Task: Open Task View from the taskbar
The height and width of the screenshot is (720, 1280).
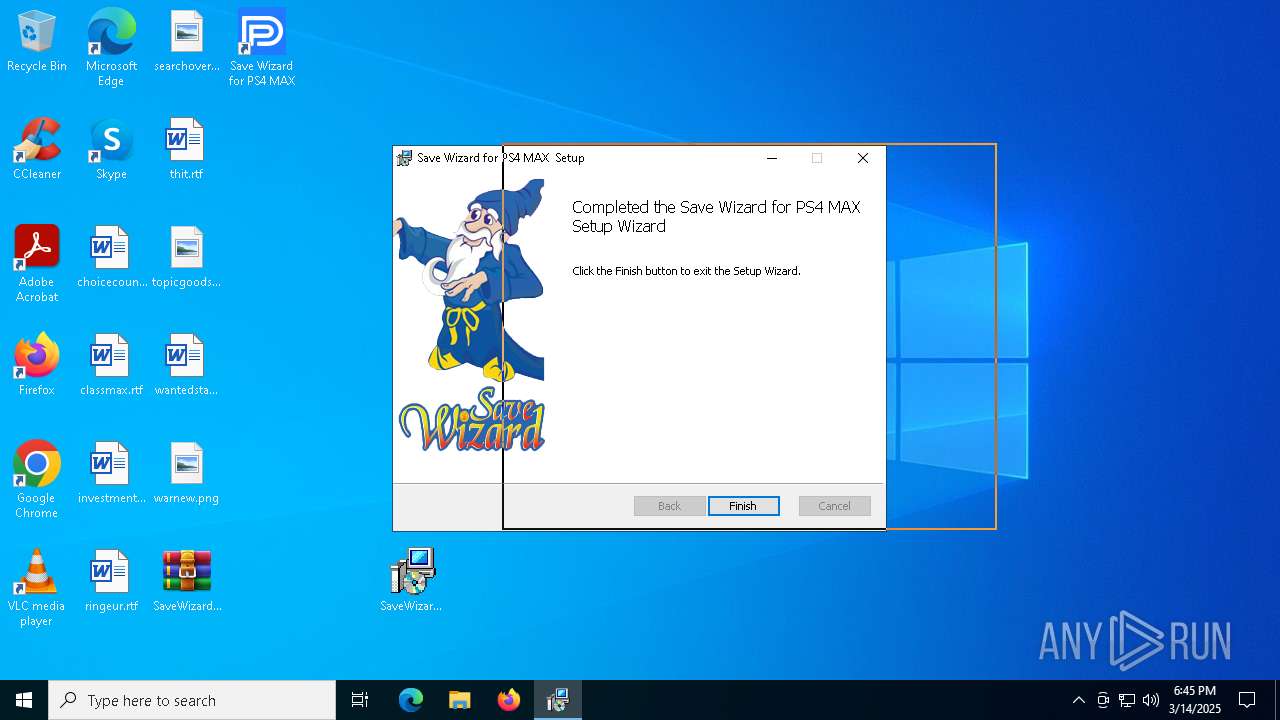Action: click(x=360, y=700)
